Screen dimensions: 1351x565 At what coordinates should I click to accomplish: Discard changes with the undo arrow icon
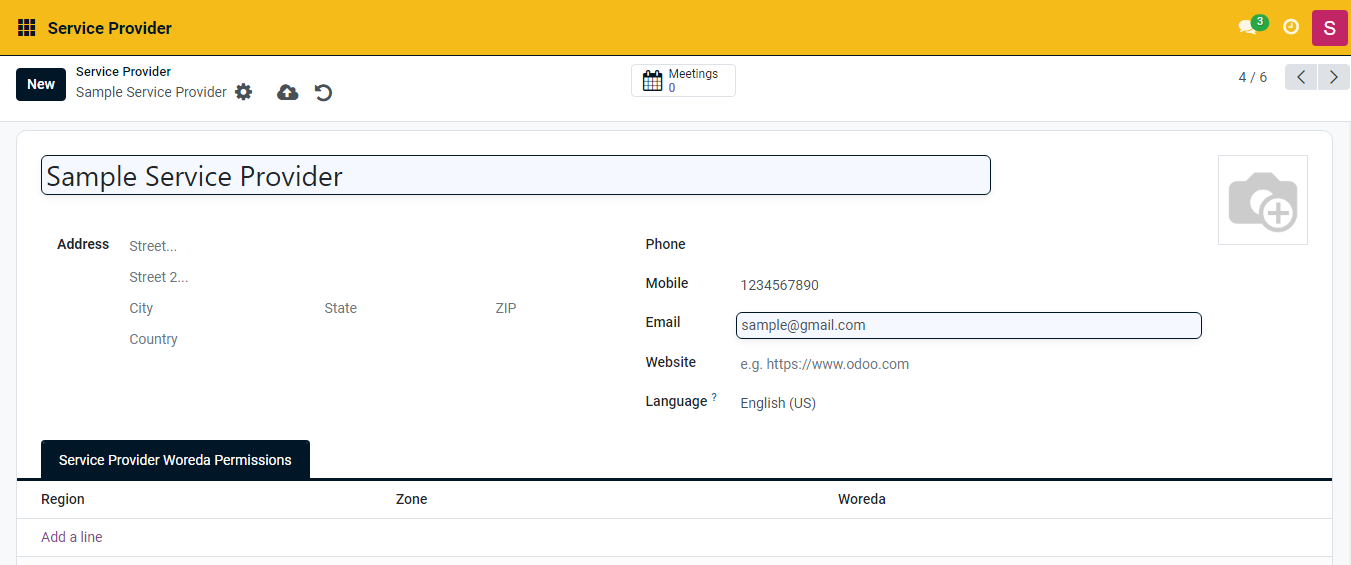323,93
